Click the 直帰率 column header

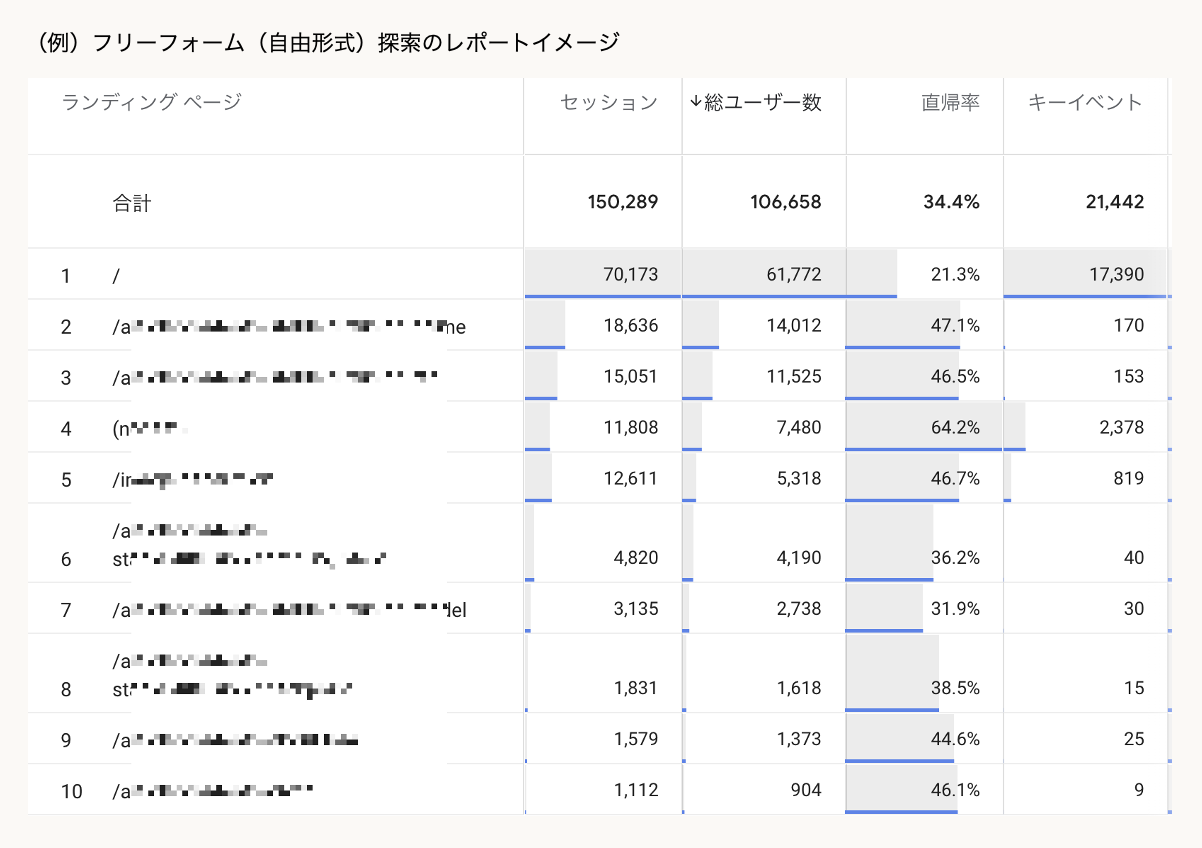tap(950, 102)
